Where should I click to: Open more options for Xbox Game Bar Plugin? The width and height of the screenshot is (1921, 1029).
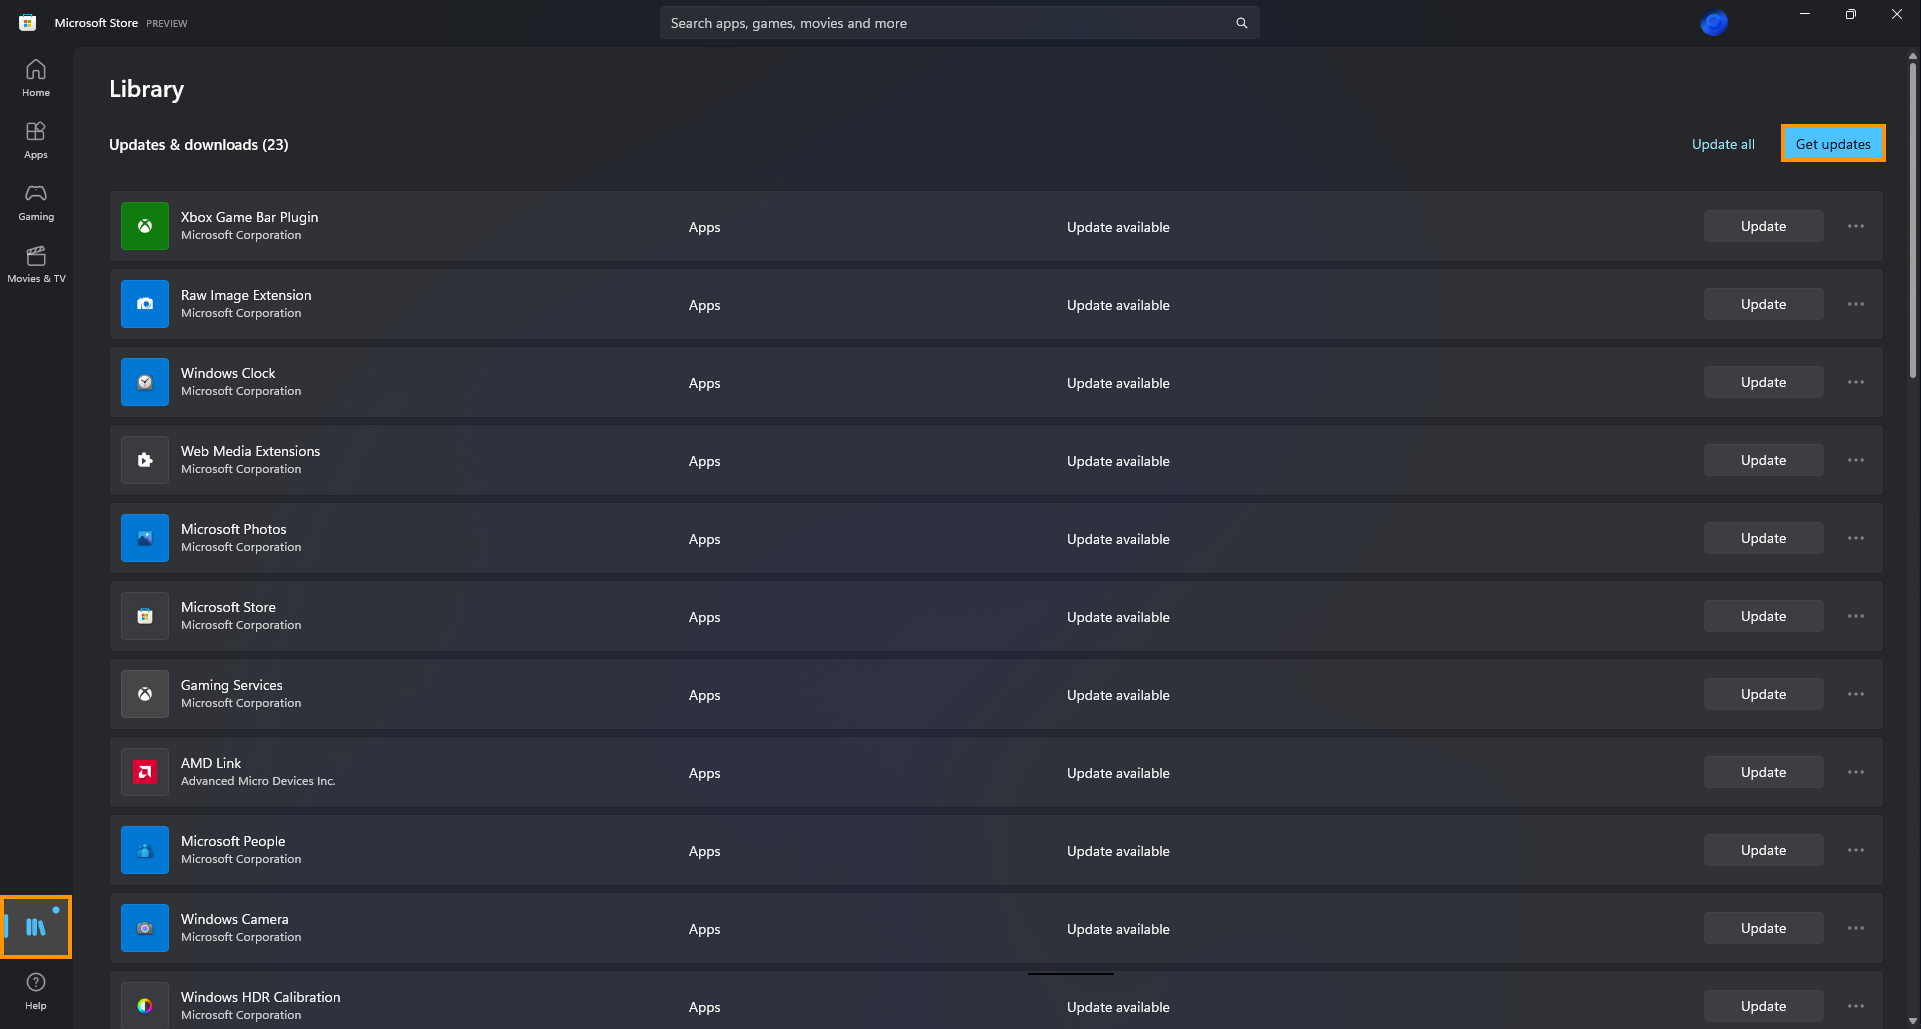(x=1856, y=226)
